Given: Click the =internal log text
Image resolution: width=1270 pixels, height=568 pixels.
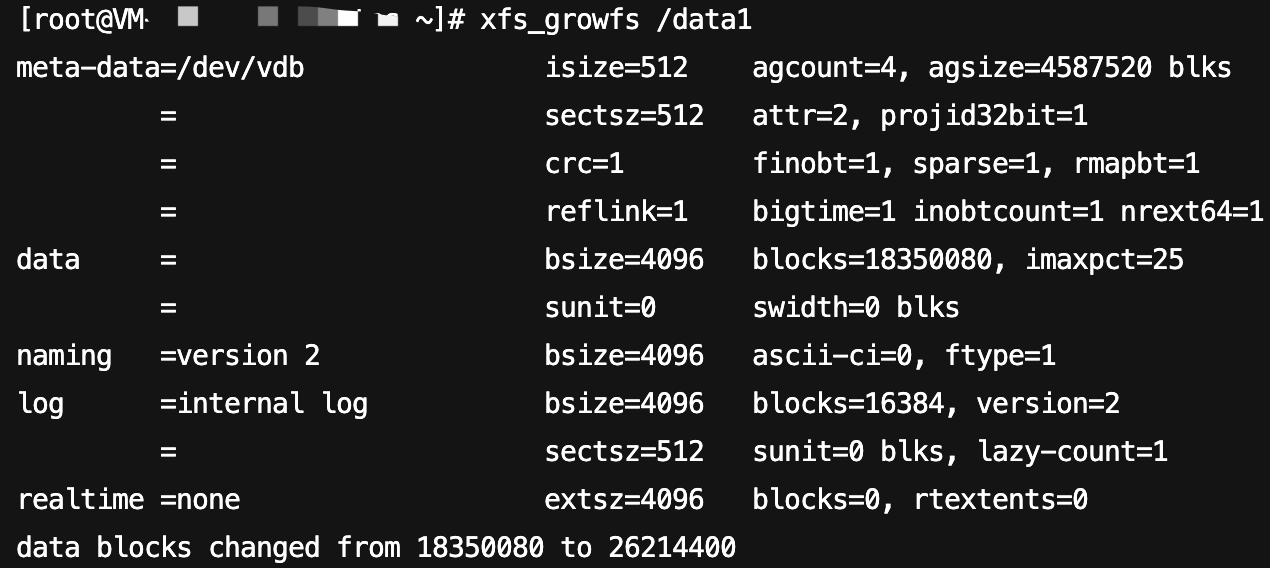Looking at the screenshot, I should pyautogui.click(x=264, y=405).
